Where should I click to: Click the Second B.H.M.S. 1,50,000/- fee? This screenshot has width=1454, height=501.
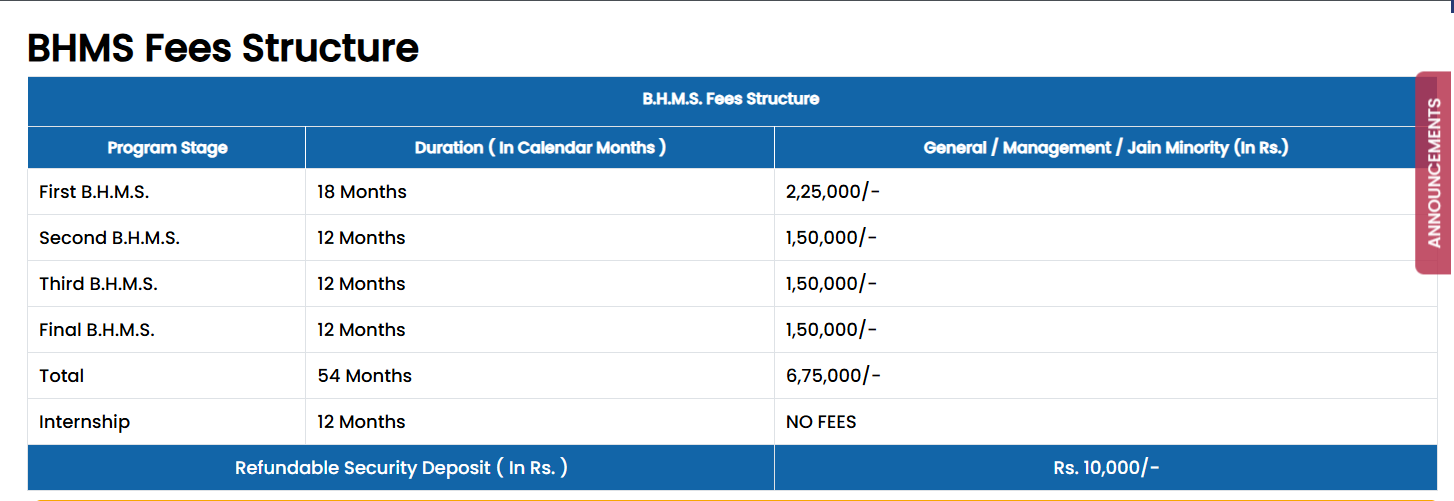831,238
